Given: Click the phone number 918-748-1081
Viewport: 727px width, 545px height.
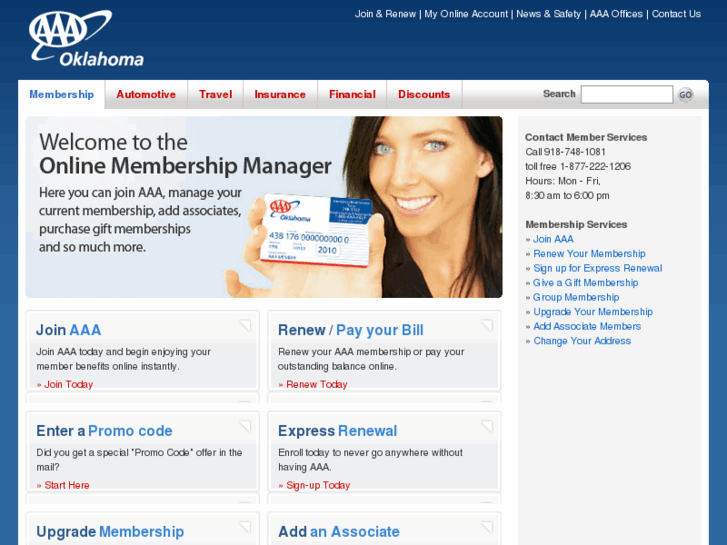Looking at the screenshot, I should pos(575,152).
